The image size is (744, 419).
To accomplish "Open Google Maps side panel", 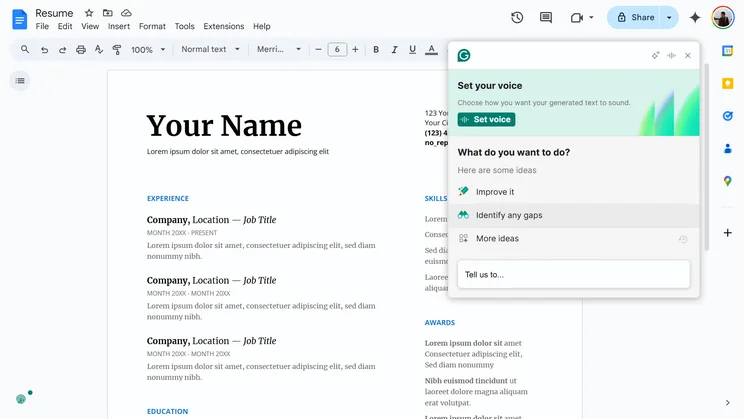I will click(x=727, y=181).
